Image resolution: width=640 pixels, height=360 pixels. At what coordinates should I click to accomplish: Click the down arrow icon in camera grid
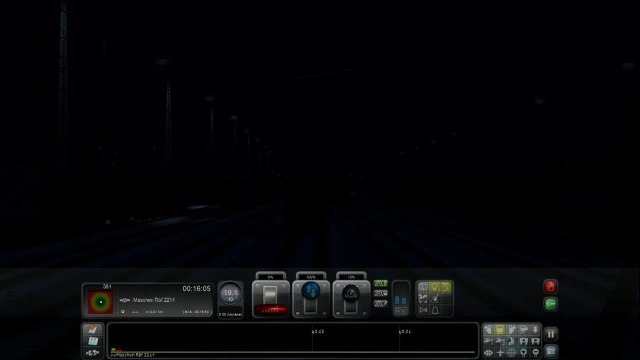click(x=535, y=329)
